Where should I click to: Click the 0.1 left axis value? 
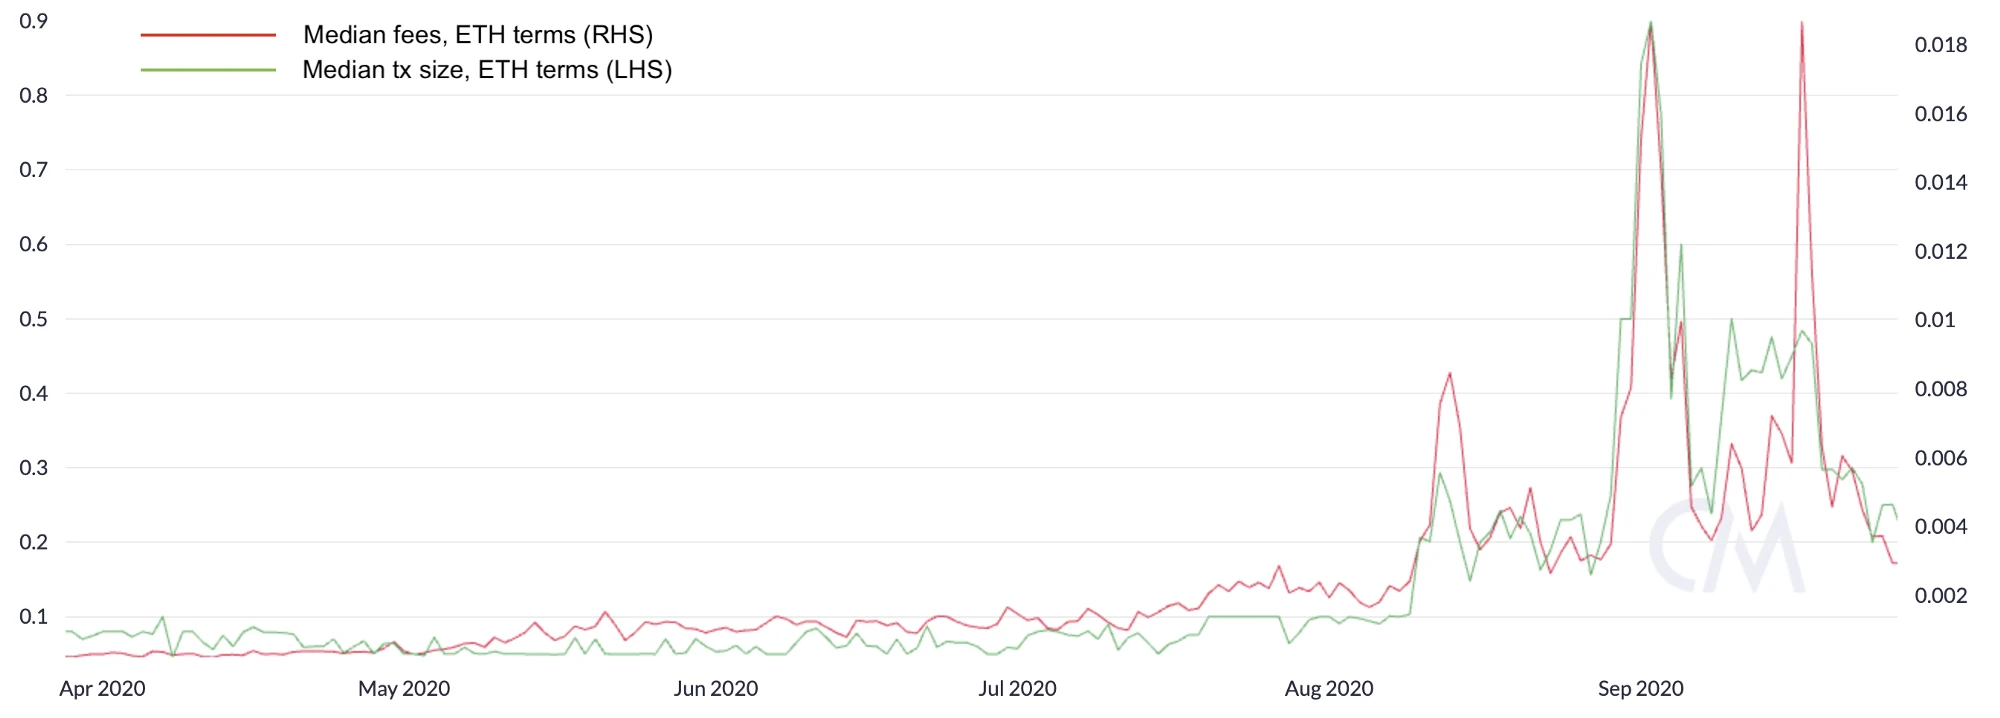coord(34,616)
